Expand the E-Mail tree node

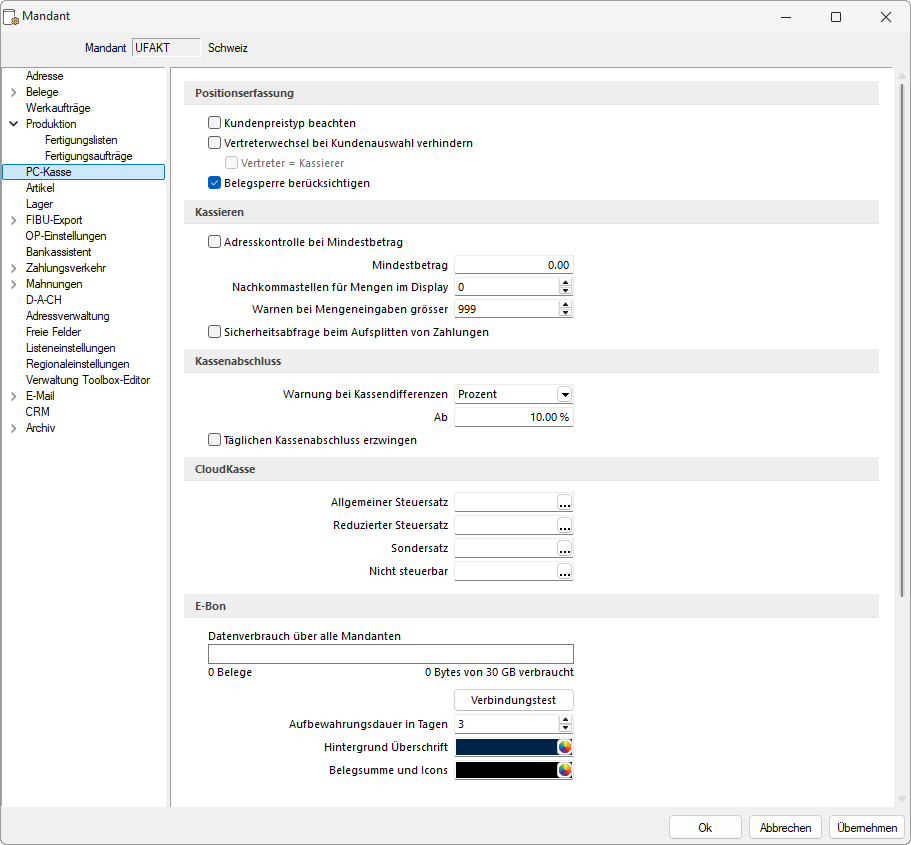[14, 396]
